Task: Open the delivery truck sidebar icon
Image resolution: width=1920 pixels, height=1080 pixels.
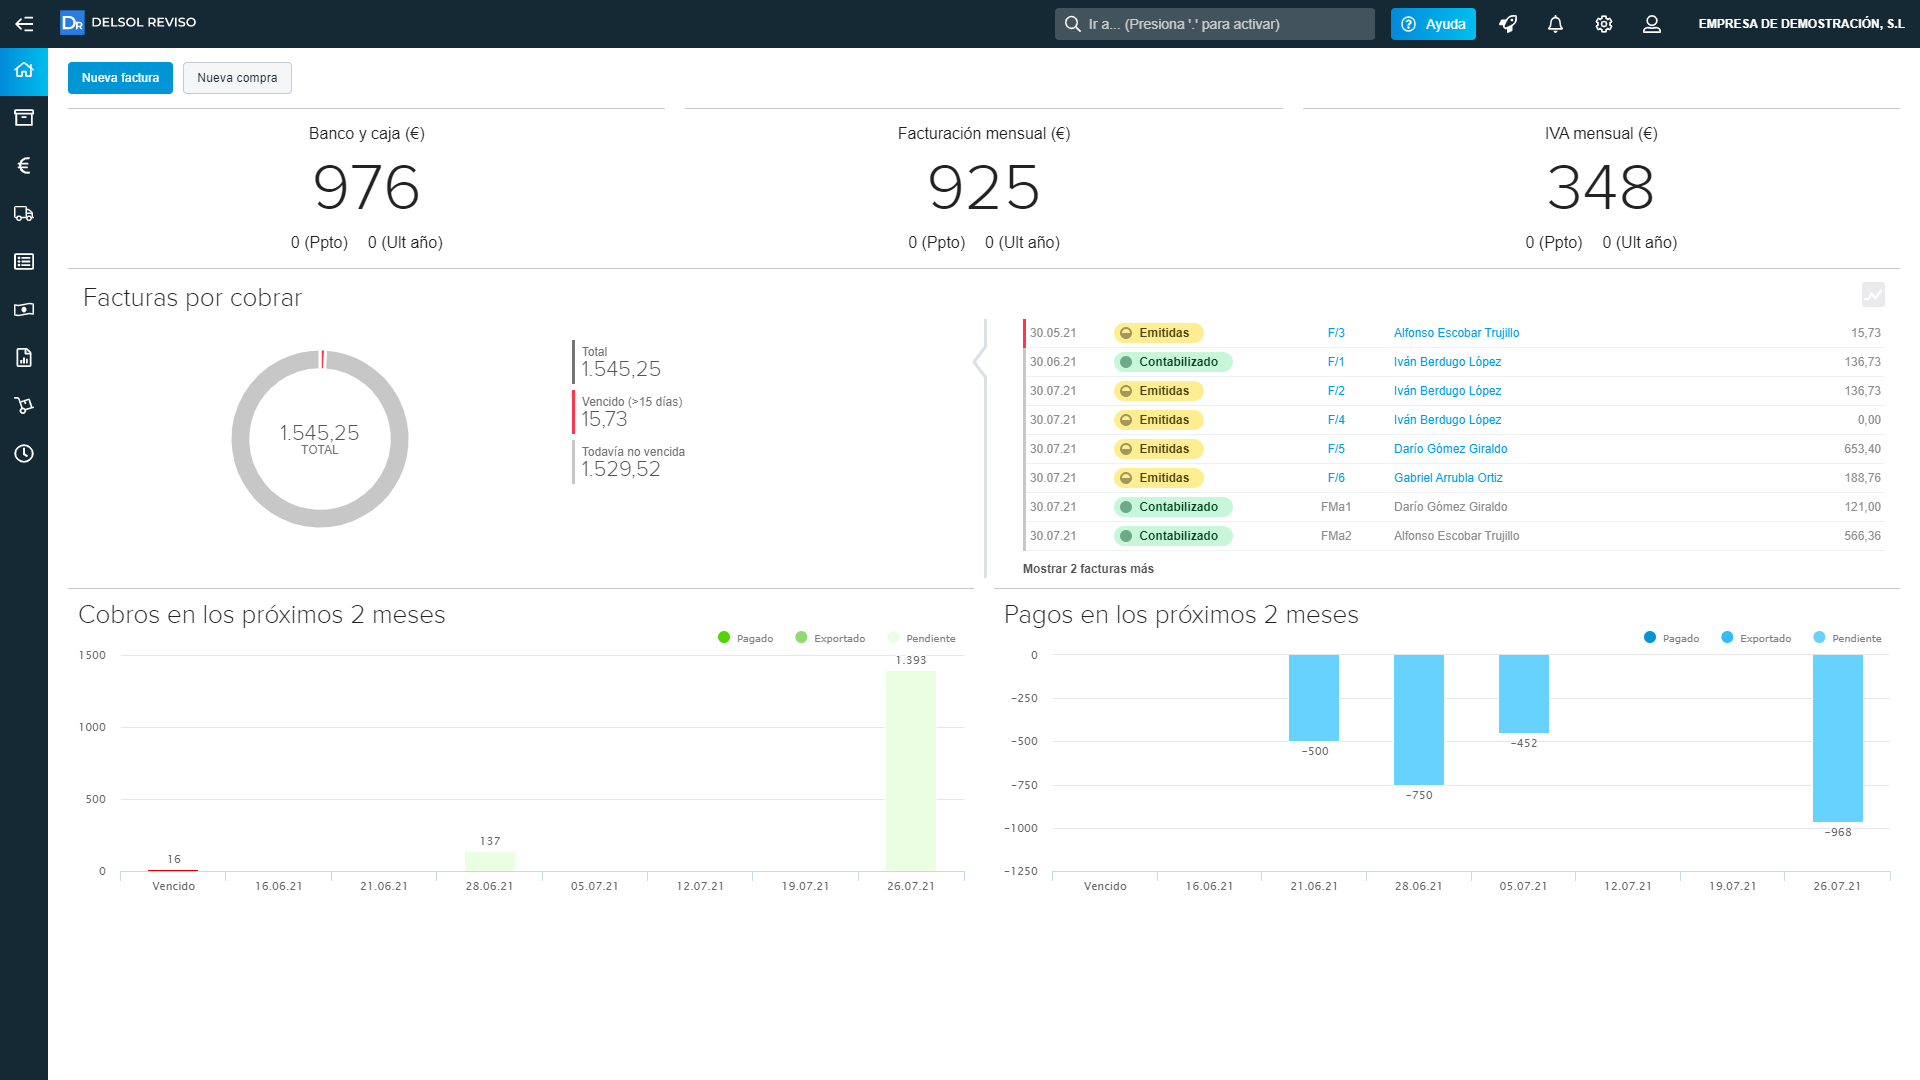Action: (24, 214)
